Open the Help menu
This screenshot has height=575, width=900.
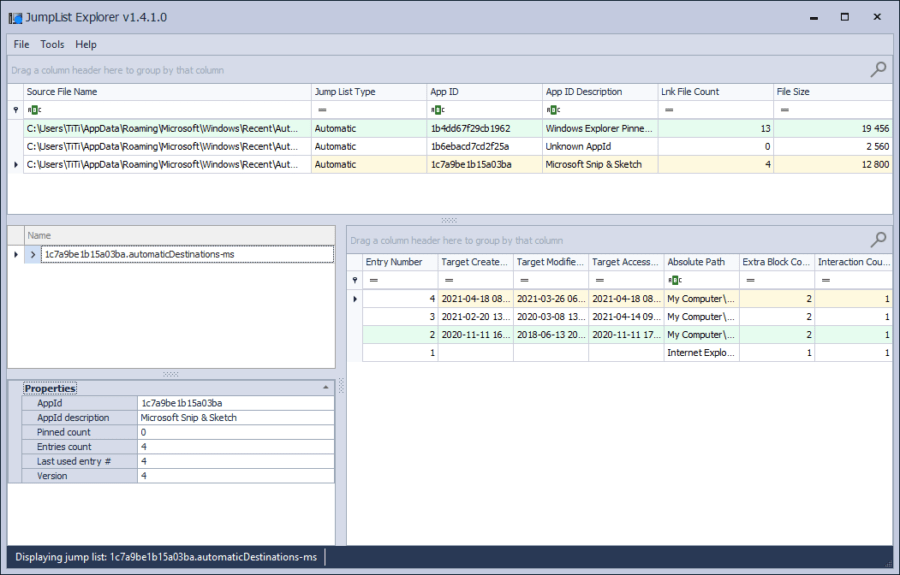coord(86,44)
